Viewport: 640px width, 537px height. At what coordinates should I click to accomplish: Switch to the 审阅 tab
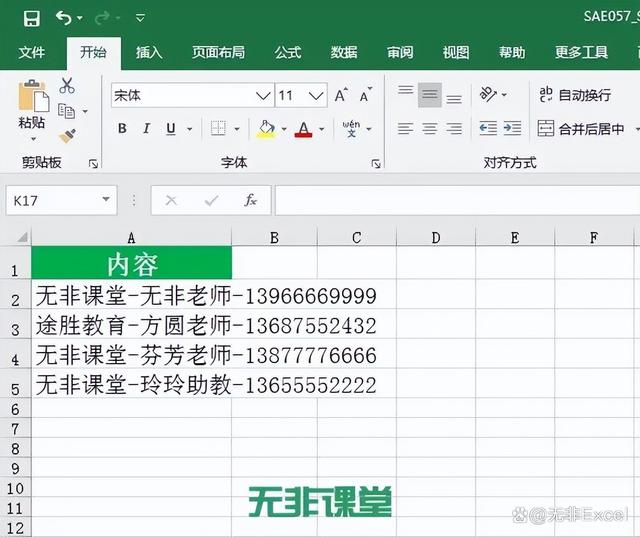click(x=400, y=52)
